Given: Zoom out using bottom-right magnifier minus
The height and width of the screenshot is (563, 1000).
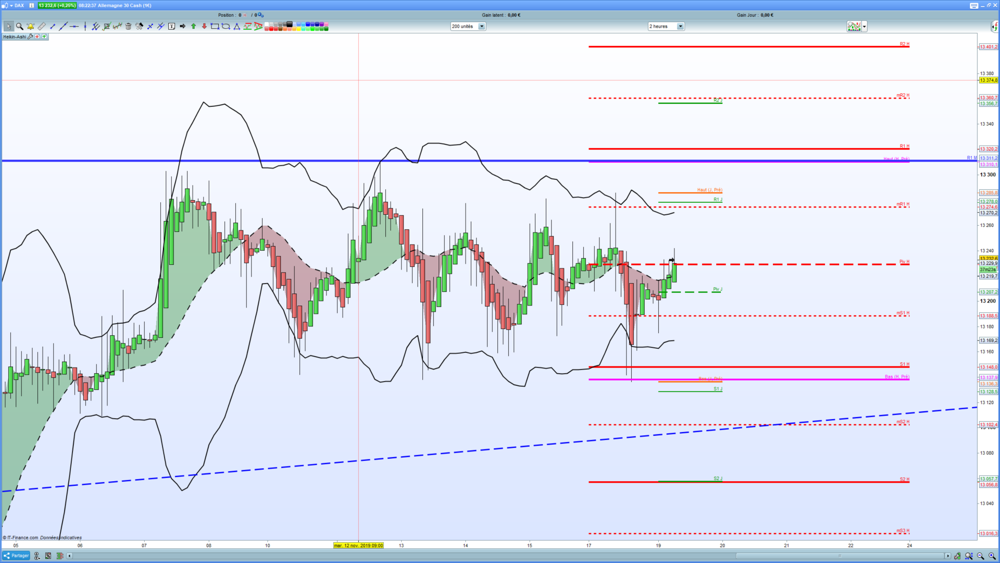Looking at the screenshot, I should [980, 556].
